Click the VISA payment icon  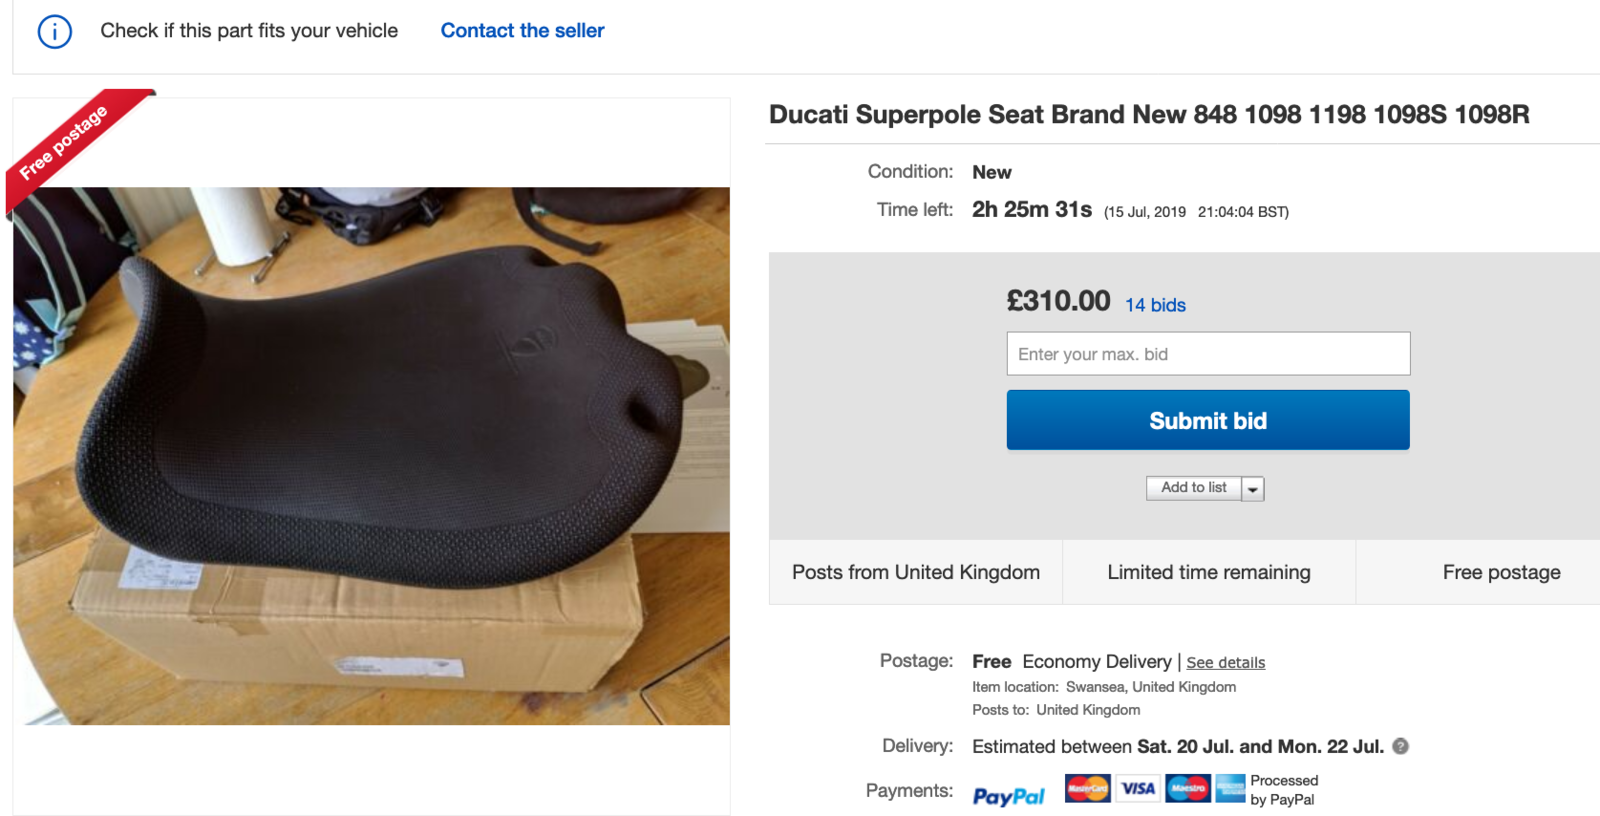click(1138, 788)
